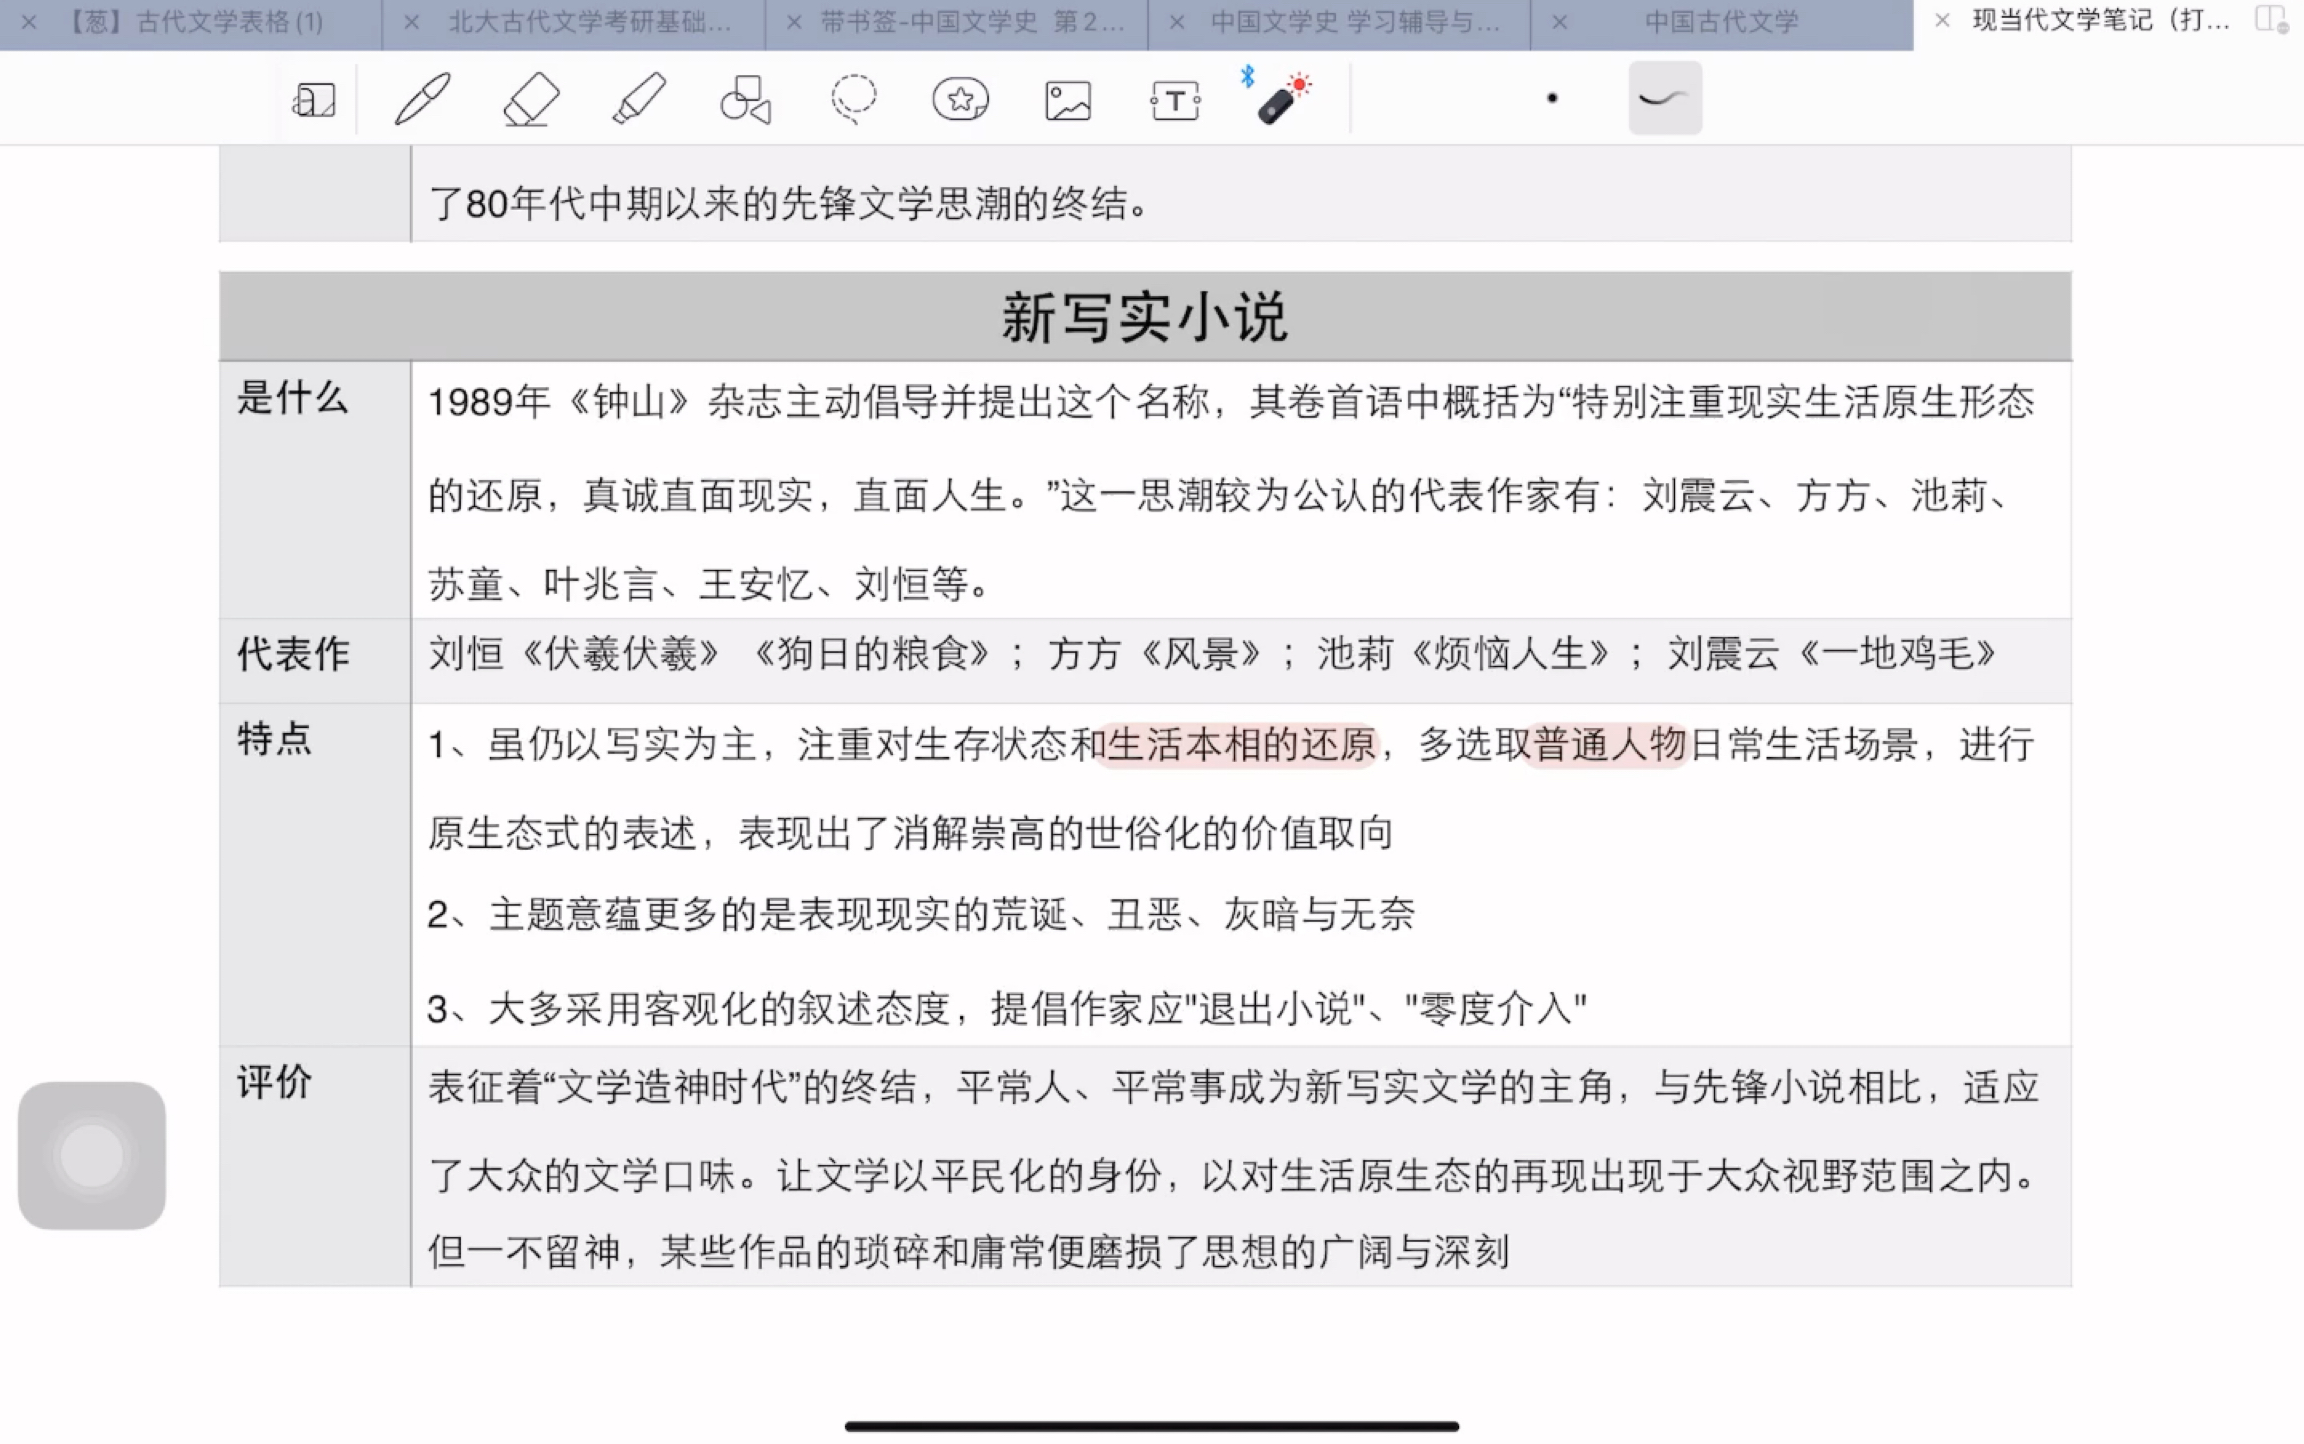The width and height of the screenshot is (2304, 1444).
Task: Open the split view icon at top right
Action: tap(2271, 20)
